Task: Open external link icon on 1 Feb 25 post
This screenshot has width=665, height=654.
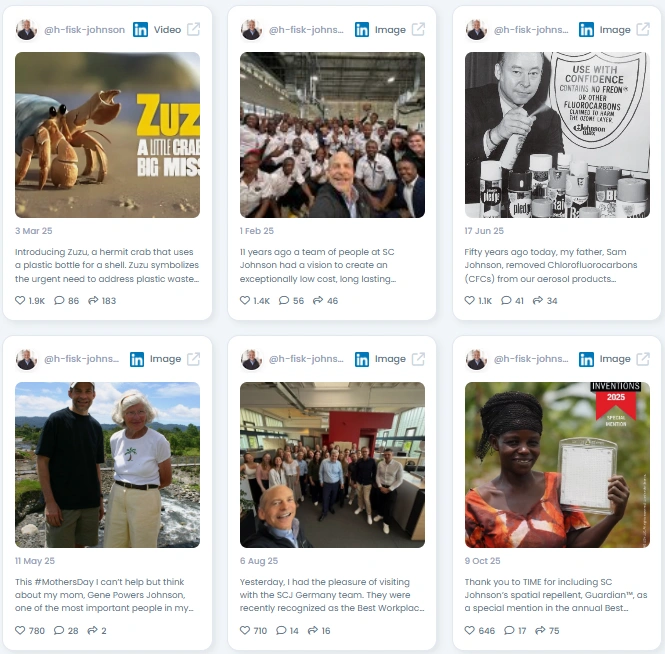Action: pos(418,29)
